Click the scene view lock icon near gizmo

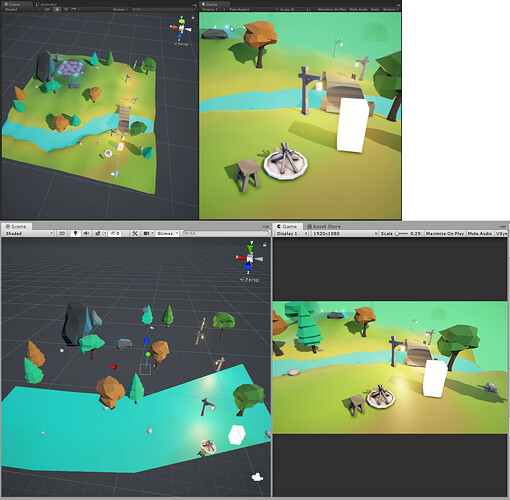264,245
